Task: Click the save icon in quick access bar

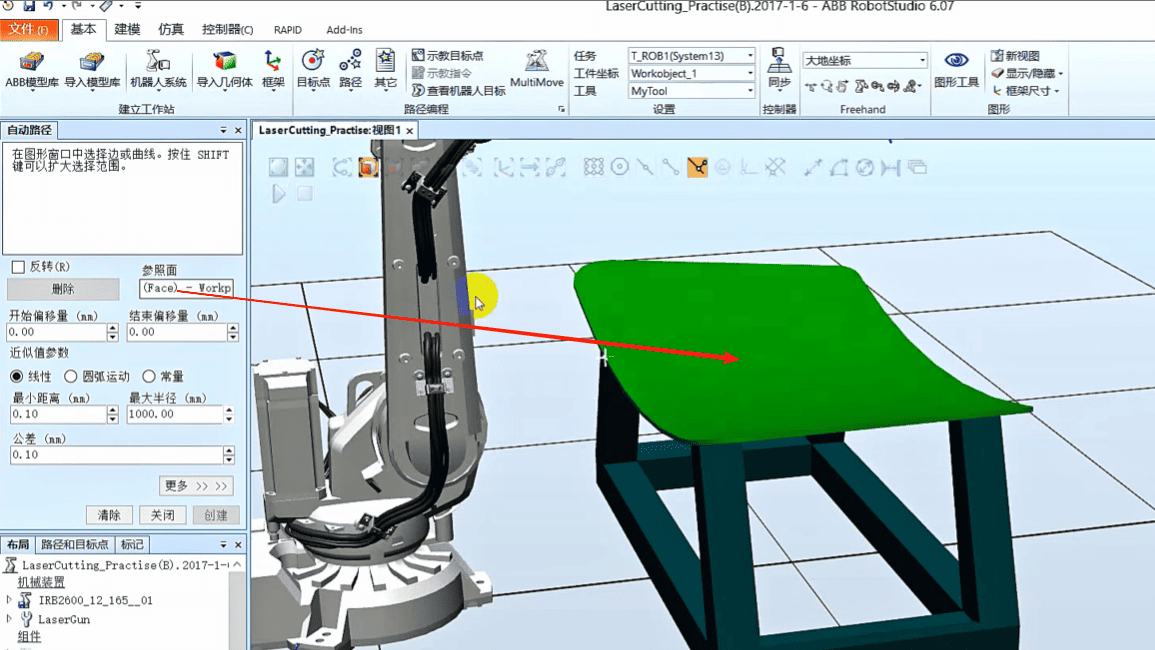Action: (29, 6)
